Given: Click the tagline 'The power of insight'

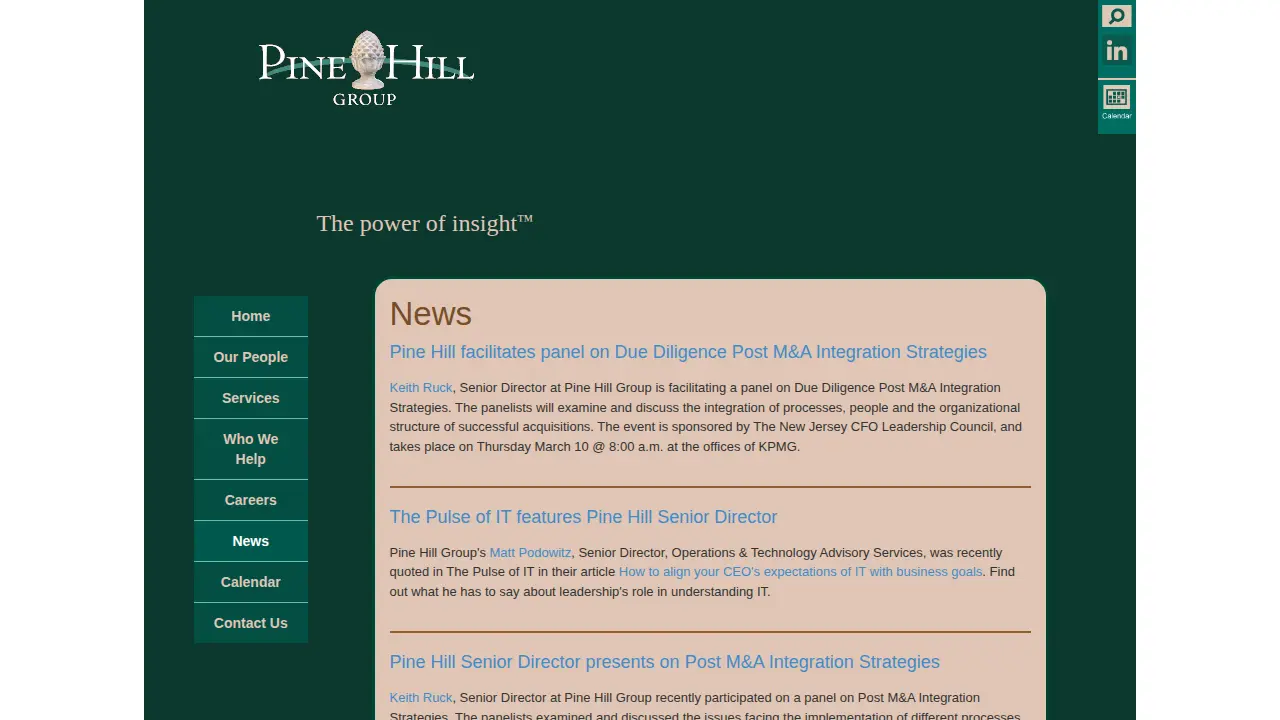Looking at the screenshot, I should tap(425, 223).
